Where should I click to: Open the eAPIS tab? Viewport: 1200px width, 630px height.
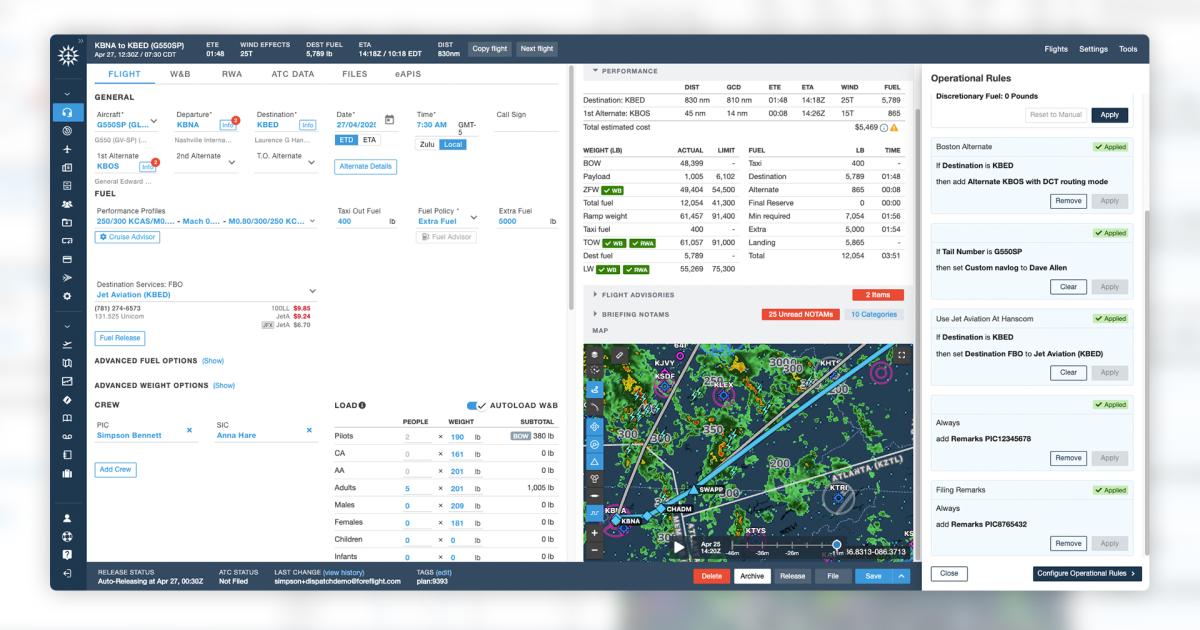(408, 74)
